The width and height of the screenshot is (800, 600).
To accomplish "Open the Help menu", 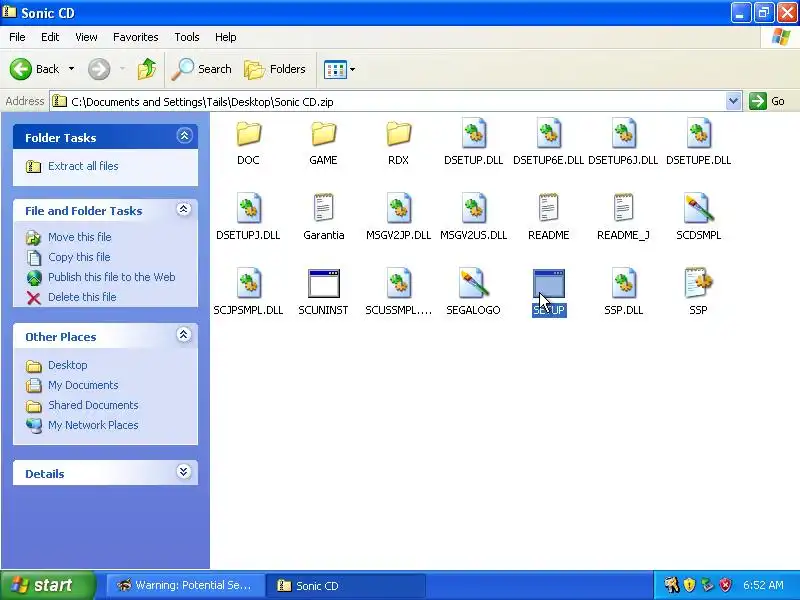I will [x=226, y=37].
